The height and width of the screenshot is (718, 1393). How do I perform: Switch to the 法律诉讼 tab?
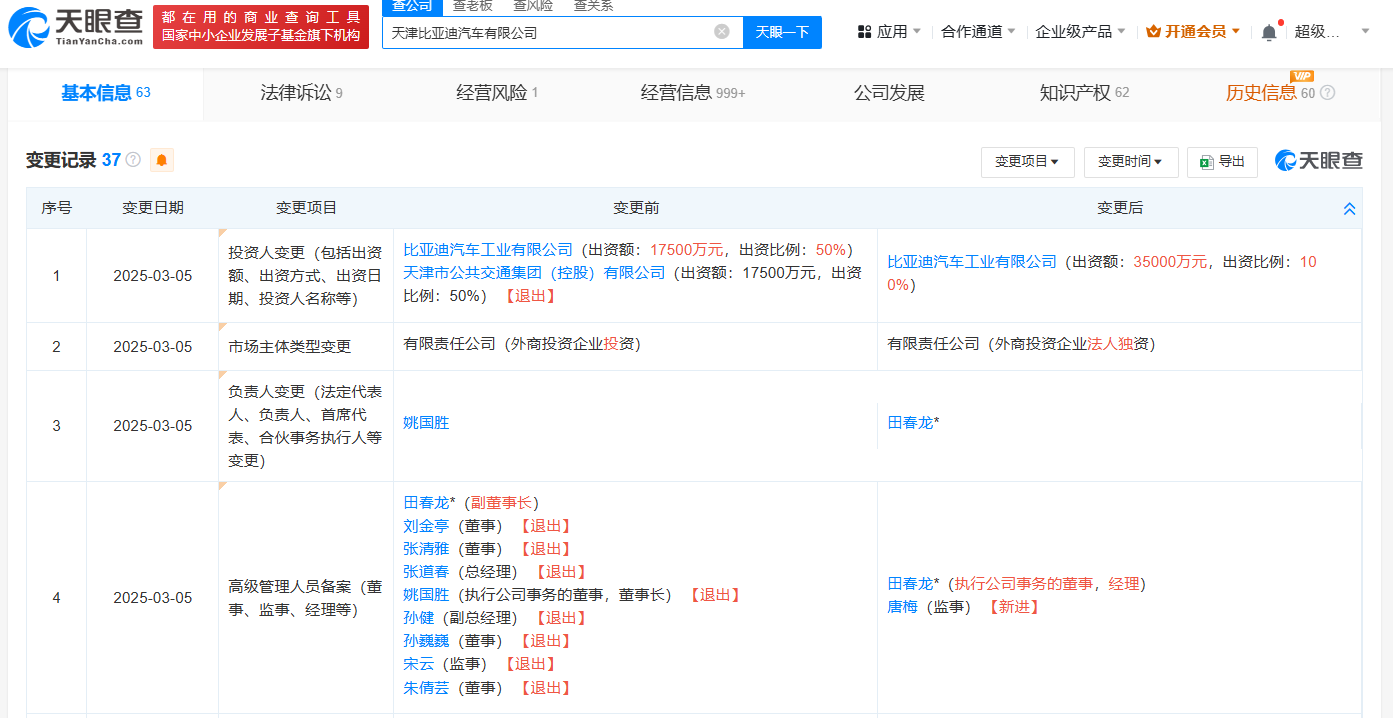point(301,93)
